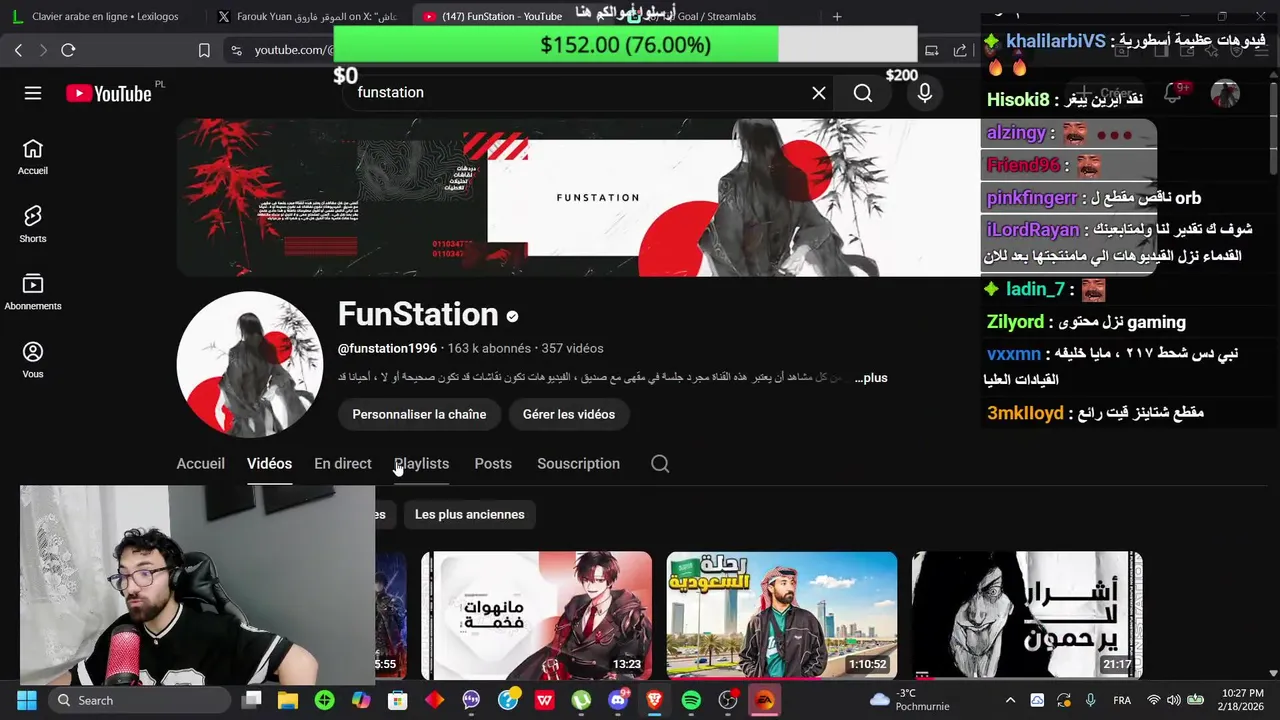Open the 13:23 video thumbnail
This screenshot has height=720, width=1280.
[536, 615]
